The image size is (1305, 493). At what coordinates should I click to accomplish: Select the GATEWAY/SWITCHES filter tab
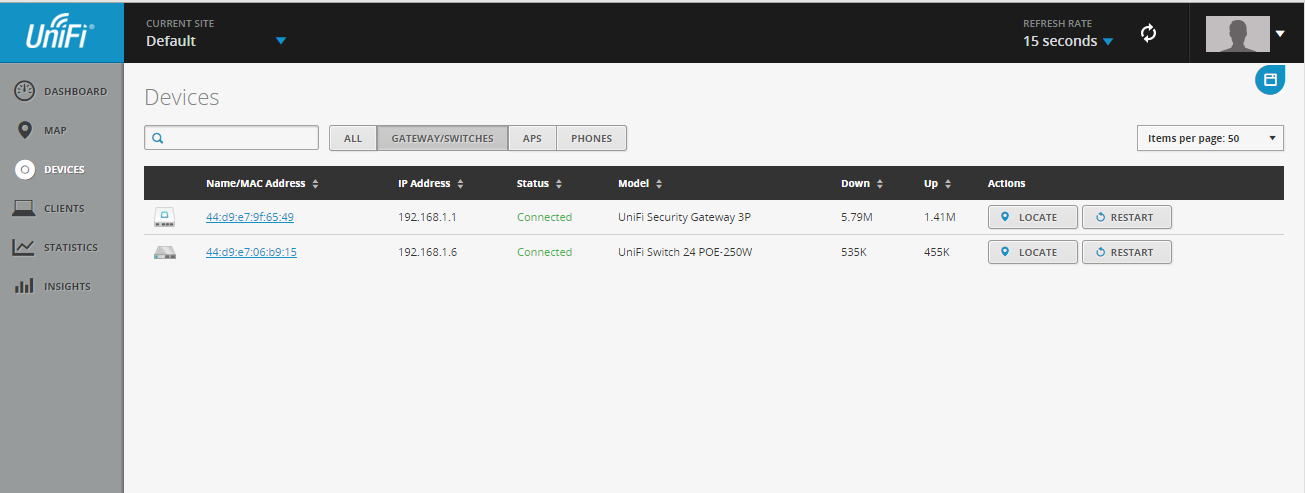click(442, 138)
